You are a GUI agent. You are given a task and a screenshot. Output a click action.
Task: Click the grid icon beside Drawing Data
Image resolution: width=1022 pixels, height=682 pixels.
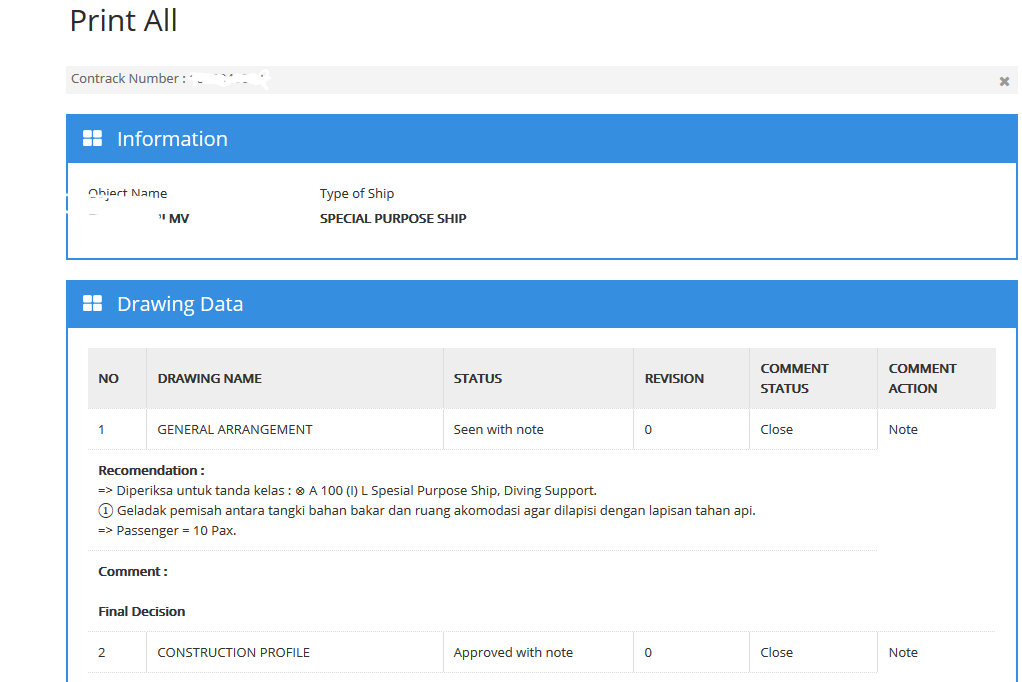(92, 304)
